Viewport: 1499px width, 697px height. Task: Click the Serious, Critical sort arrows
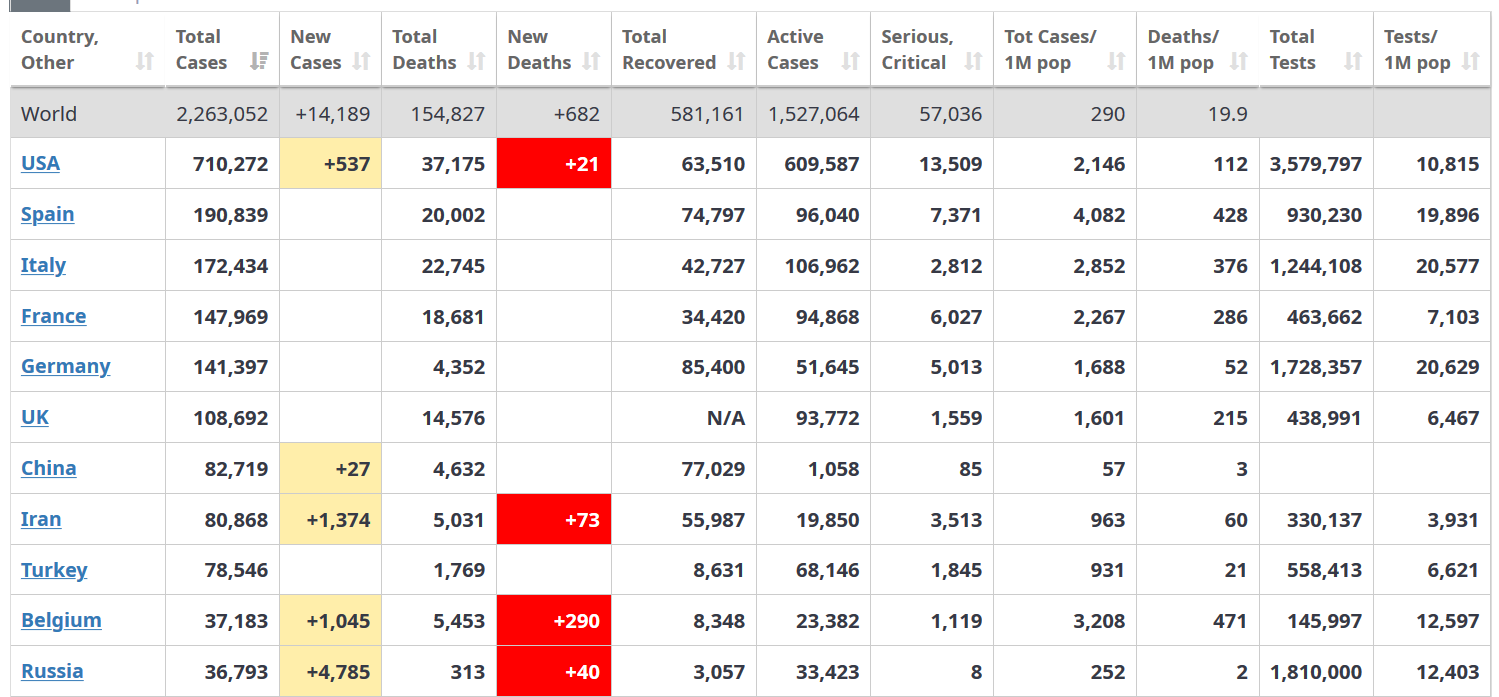(973, 62)
